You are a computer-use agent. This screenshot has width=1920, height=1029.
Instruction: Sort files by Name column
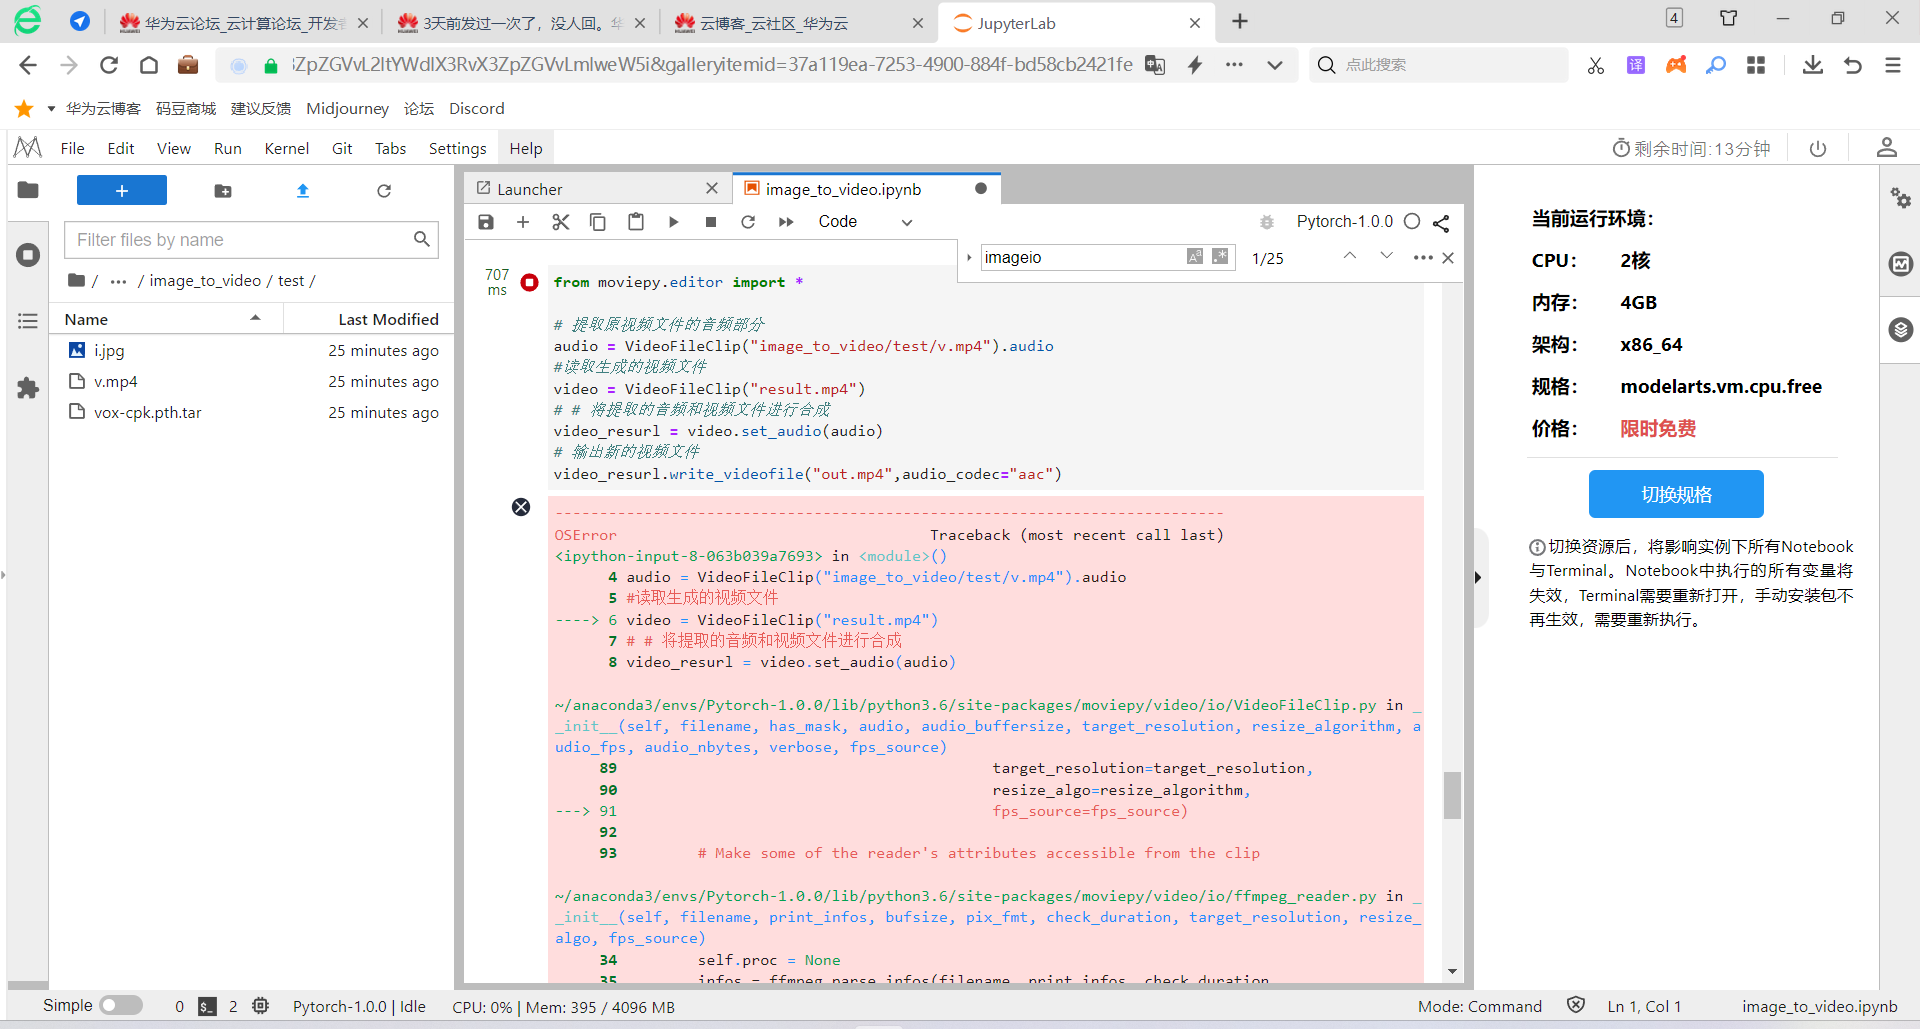click(x=166, y=319)
